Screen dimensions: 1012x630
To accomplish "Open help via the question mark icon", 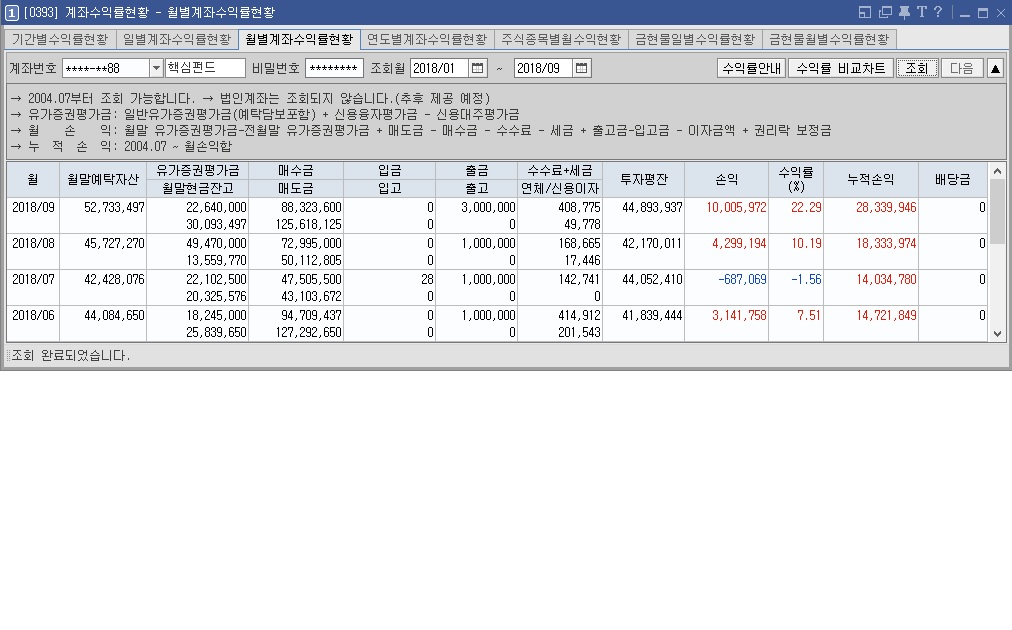I will (938, 12).
